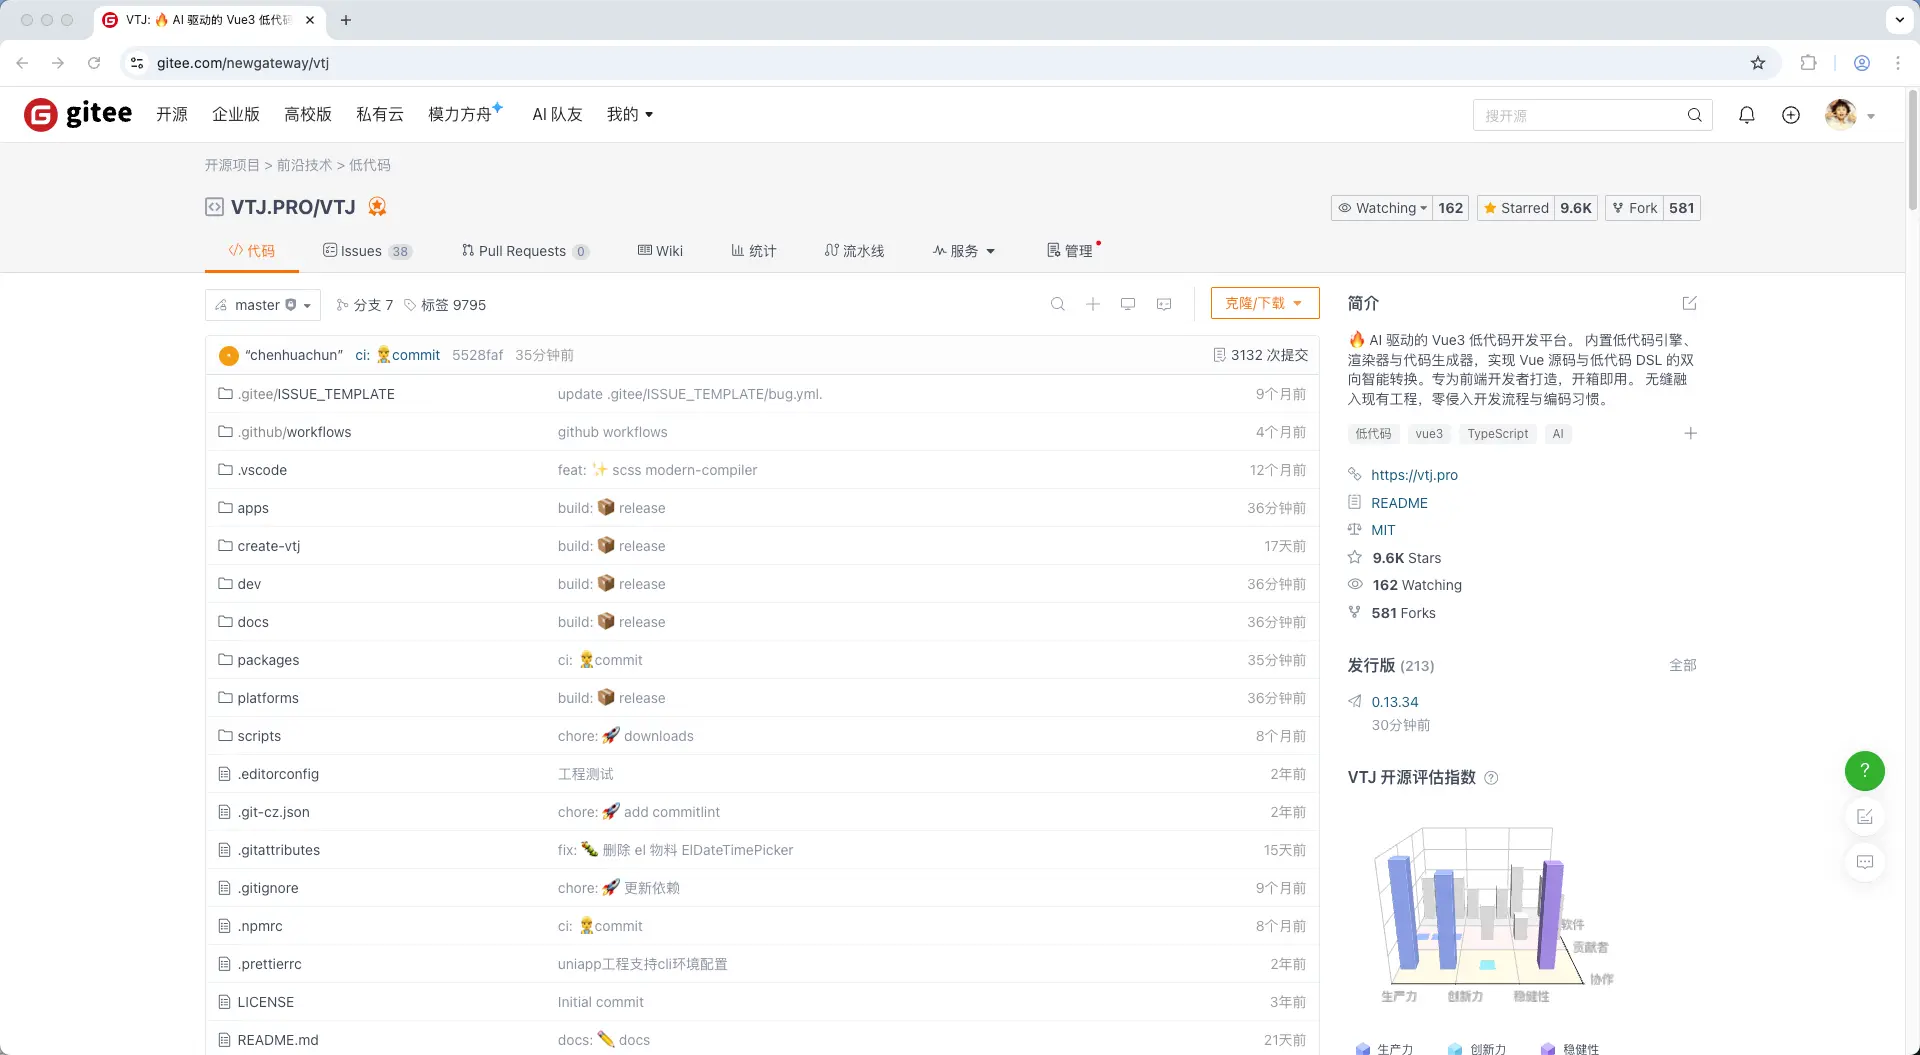
Task: Click the Fork button
Action: point(1634,208)
